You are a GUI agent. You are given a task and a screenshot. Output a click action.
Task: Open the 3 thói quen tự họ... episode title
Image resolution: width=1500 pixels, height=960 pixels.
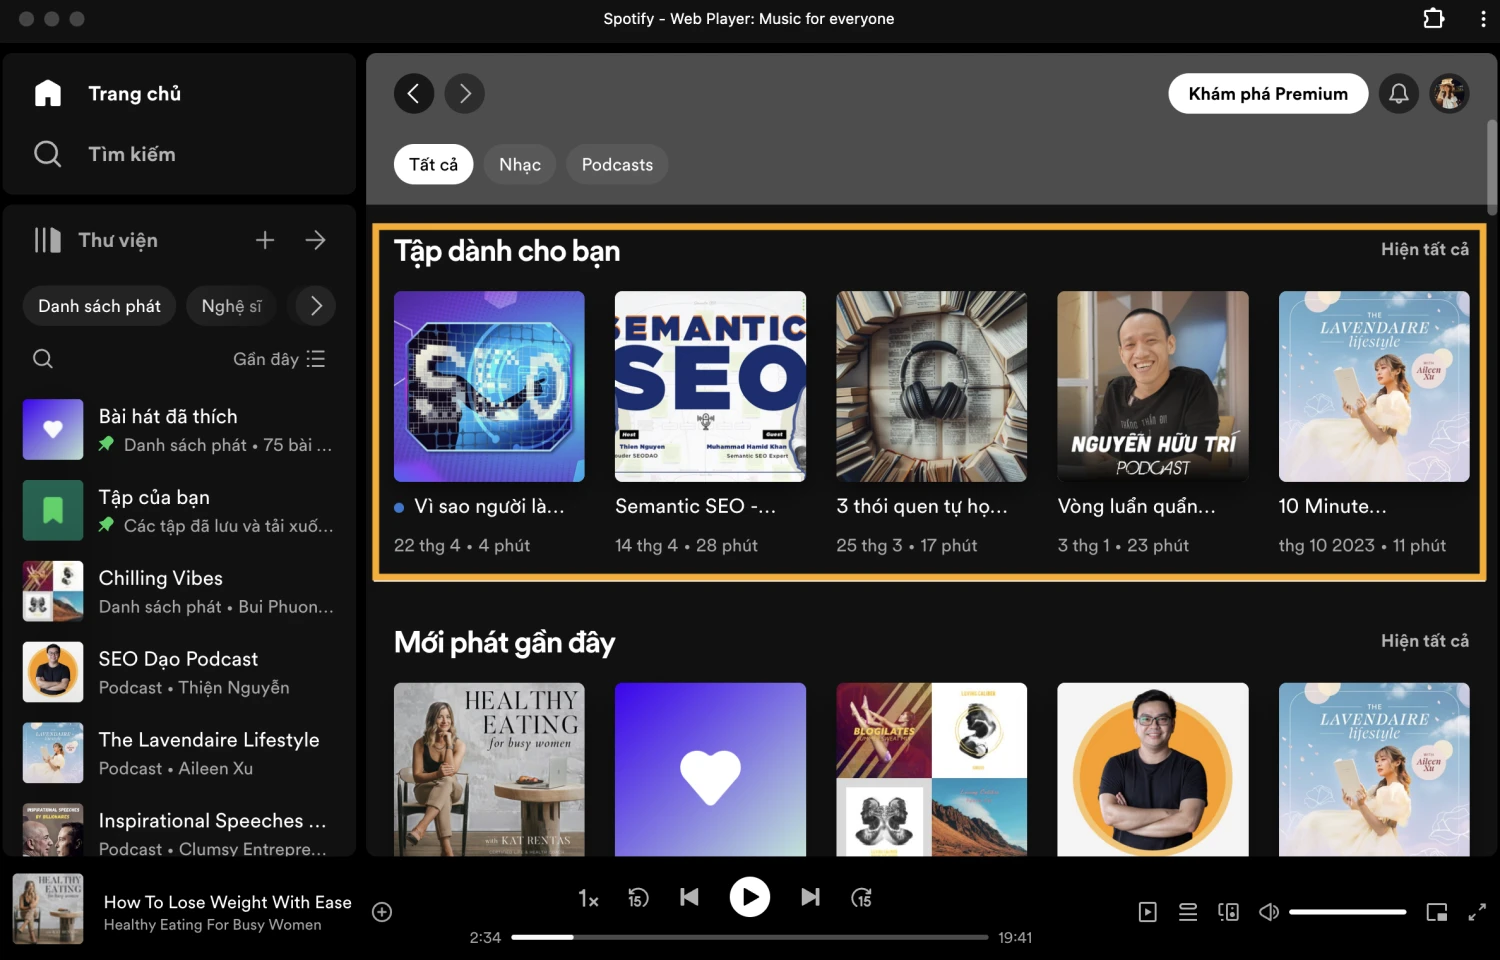922,506
